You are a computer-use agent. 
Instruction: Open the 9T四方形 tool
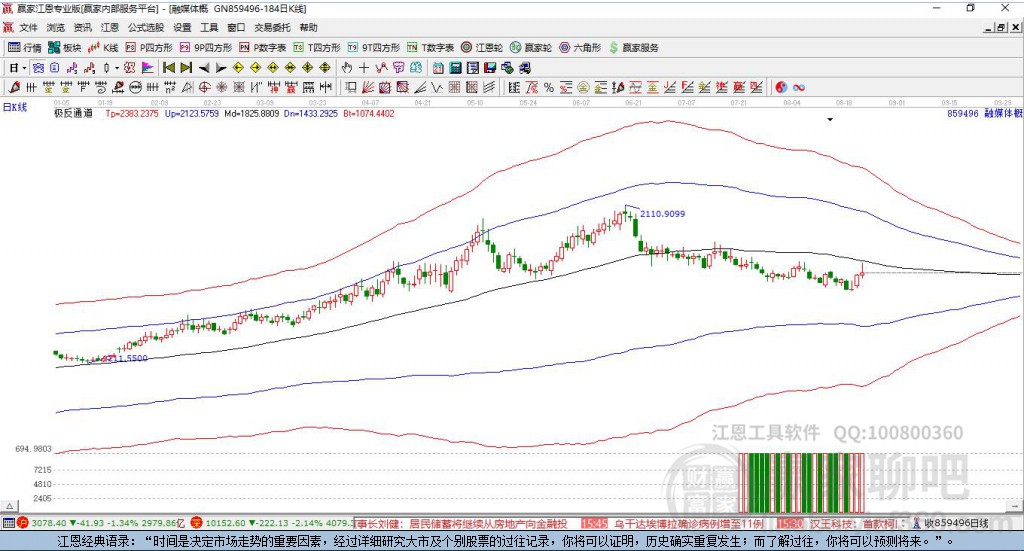click(374, 48)
